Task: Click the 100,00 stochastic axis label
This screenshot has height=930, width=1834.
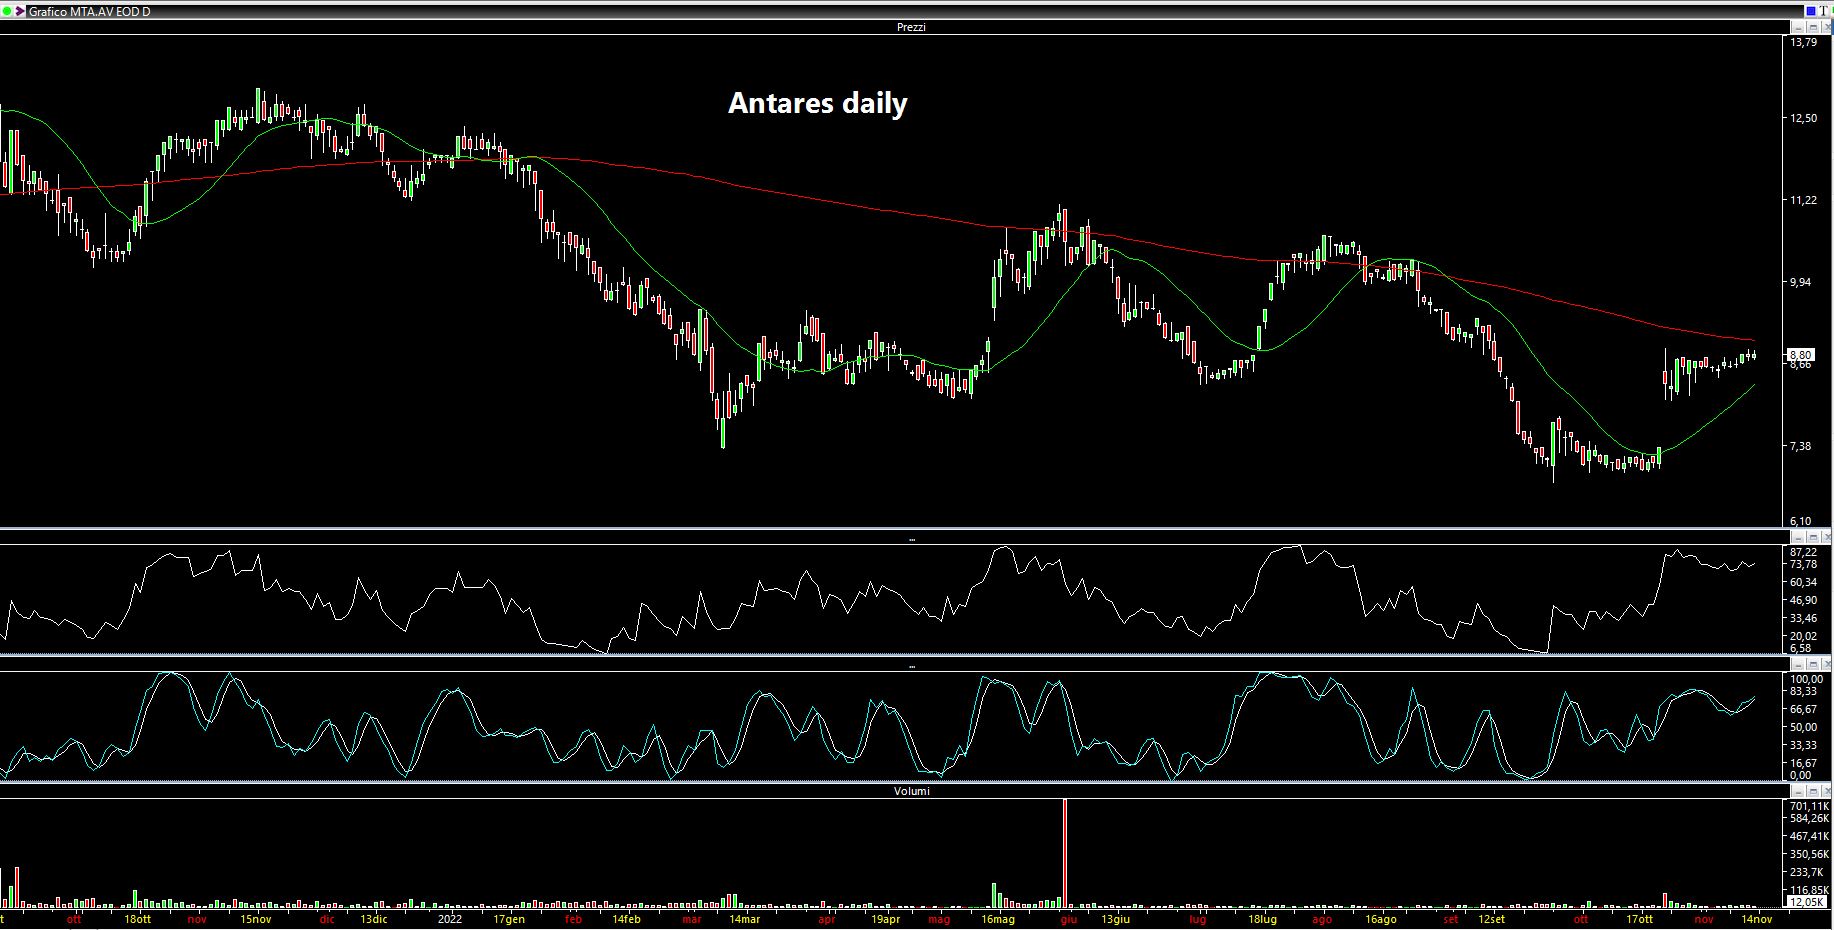Action: coord(1806,679)
